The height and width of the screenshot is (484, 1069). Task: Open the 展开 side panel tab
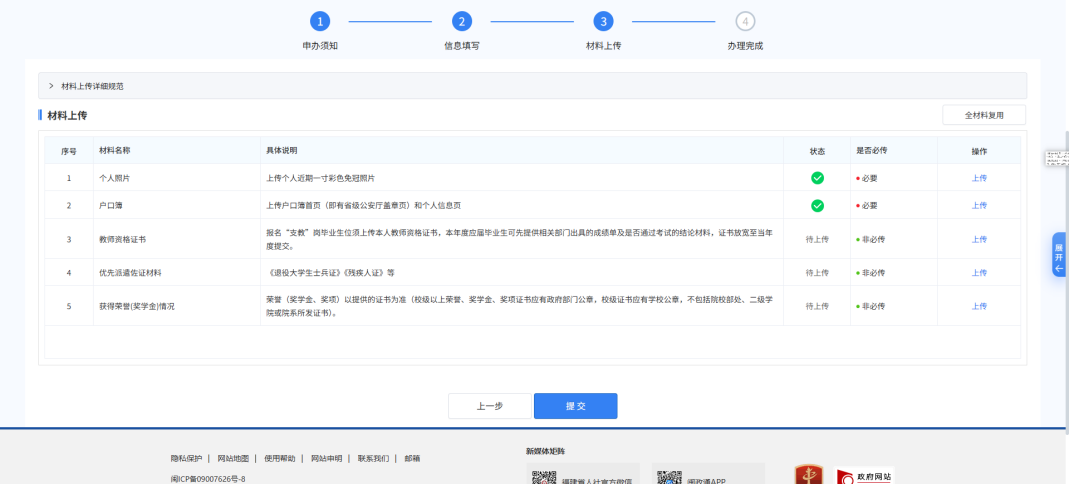coord(1059,255)
